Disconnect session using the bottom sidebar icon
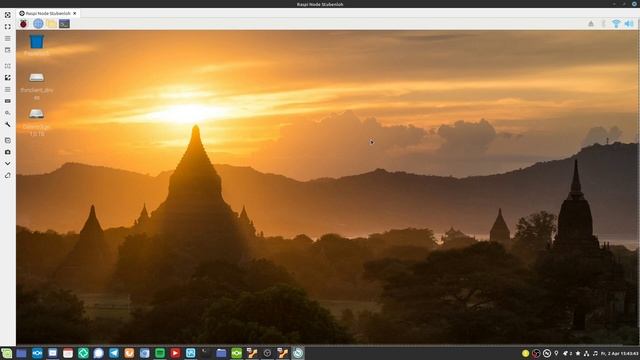 [7, 175]
